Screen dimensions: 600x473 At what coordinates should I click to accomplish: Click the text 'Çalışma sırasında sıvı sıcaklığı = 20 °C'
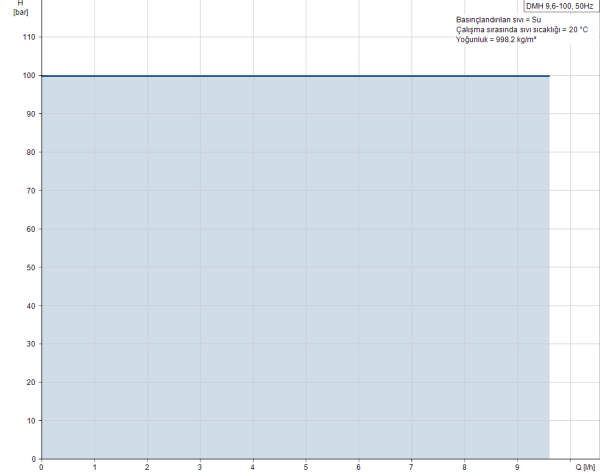click(522, 29)
